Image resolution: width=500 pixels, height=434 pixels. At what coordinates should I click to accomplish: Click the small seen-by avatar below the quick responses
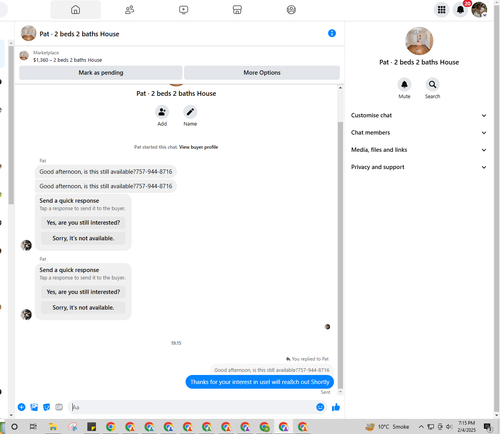tap(327, 327)
